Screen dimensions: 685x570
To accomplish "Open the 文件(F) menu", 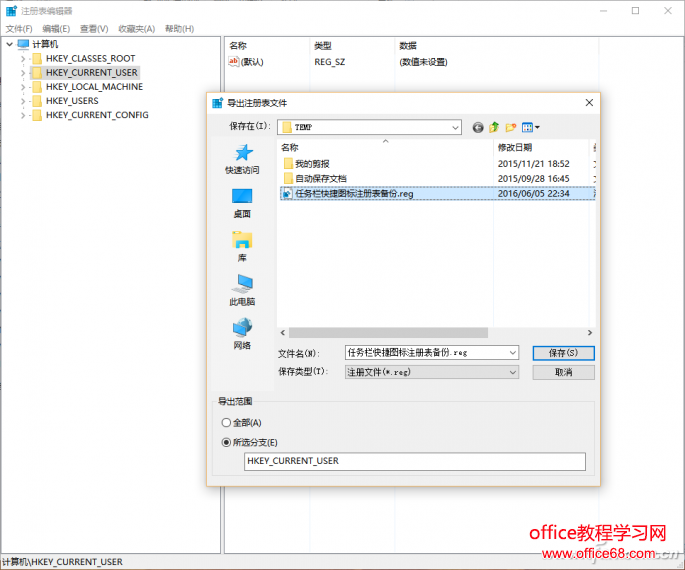I will [19, 29].
